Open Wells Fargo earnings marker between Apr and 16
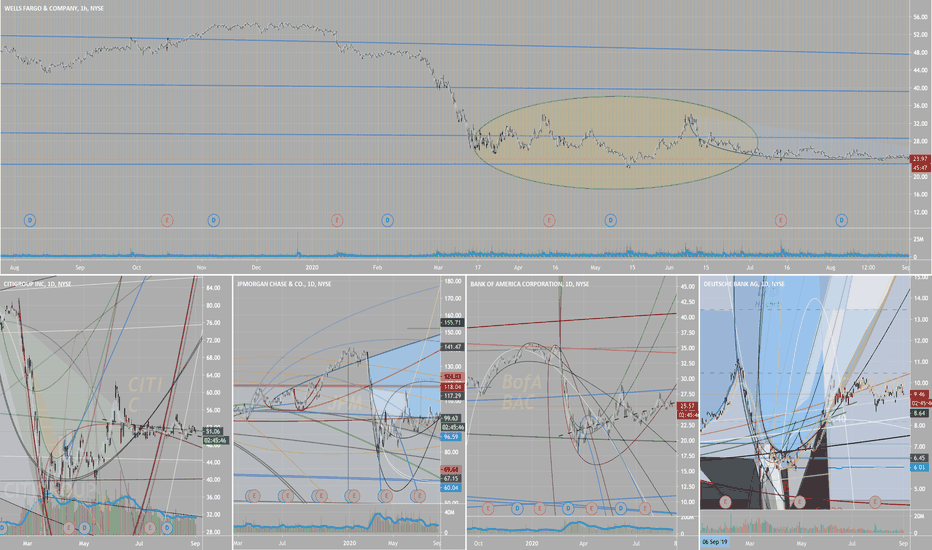 coord(549,221)
